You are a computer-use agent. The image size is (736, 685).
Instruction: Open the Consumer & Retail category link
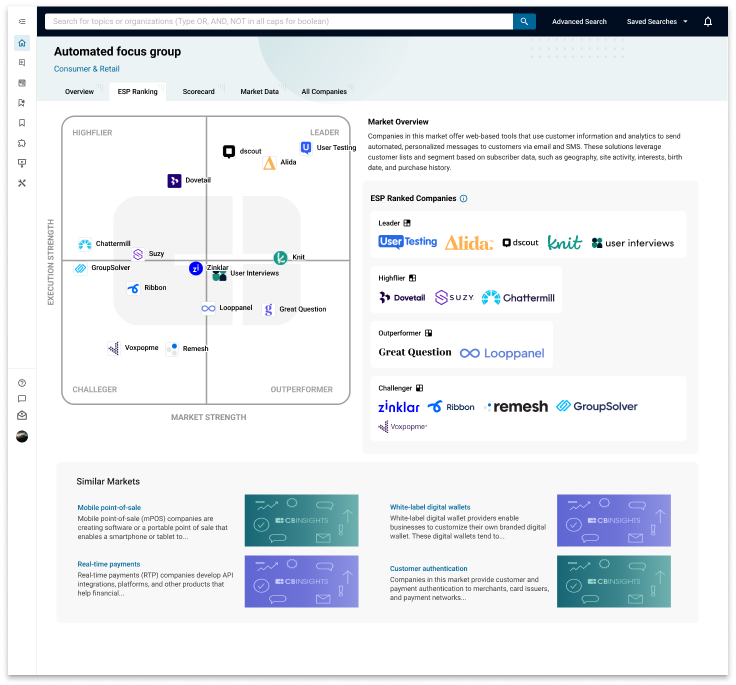tap(87, 69)
